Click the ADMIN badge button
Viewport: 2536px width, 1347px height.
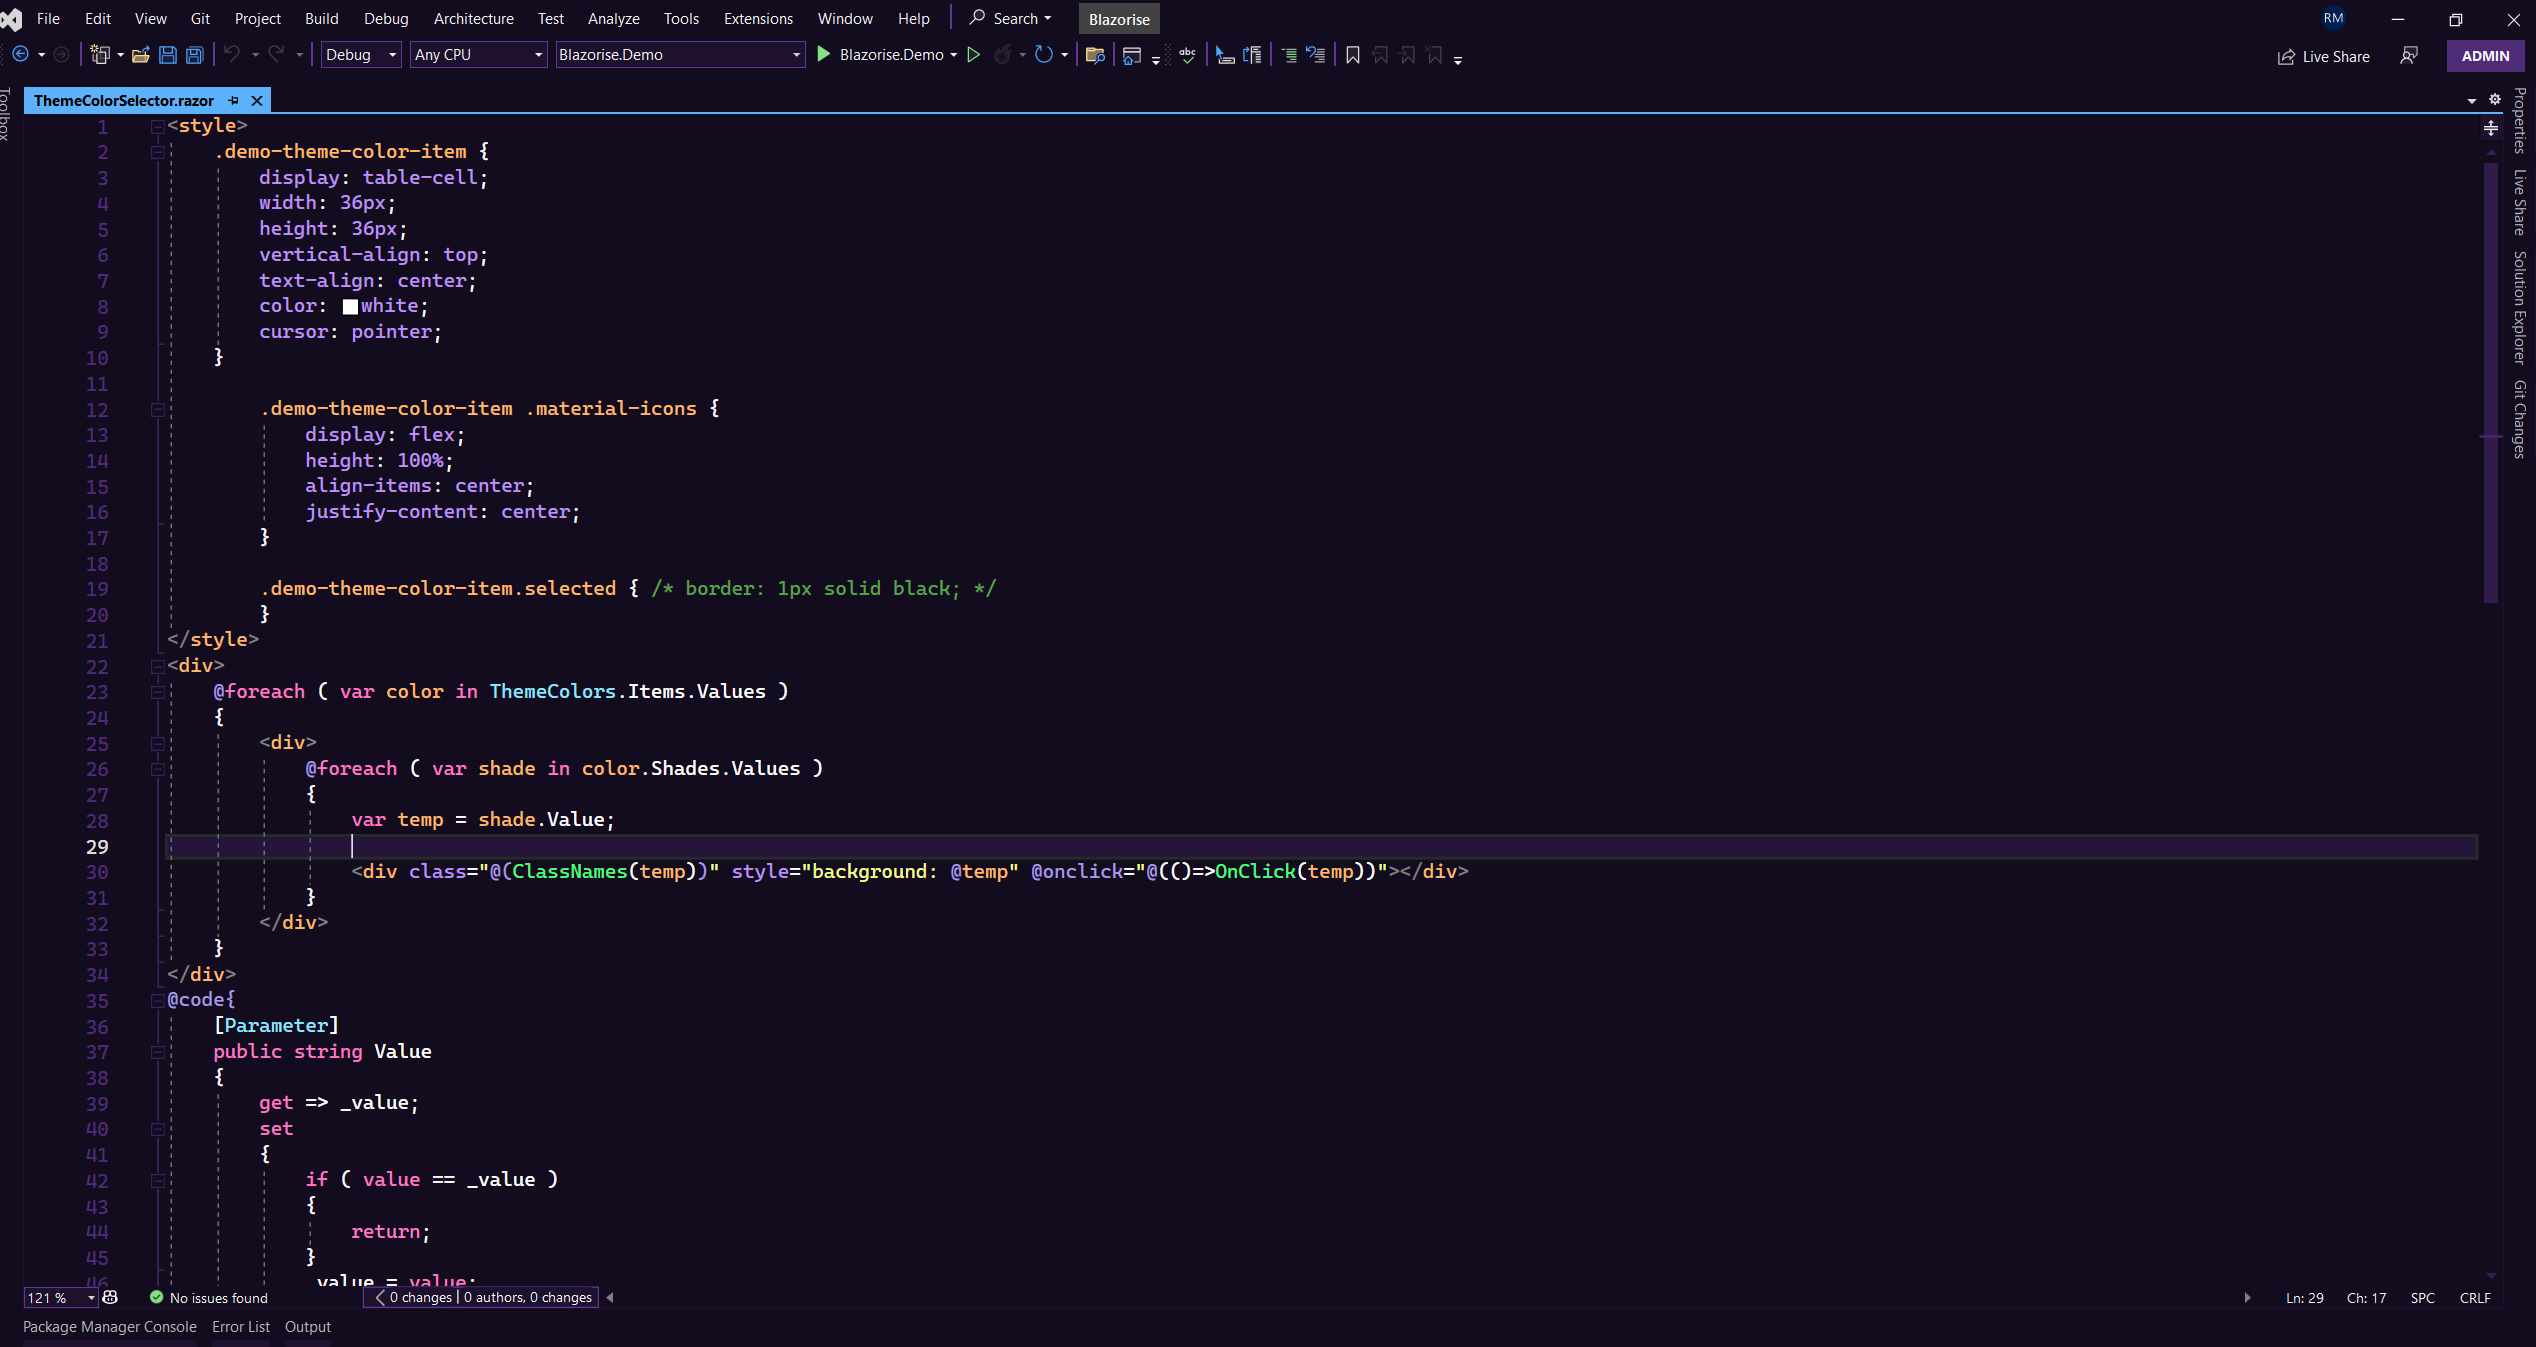coord(2485,56)
